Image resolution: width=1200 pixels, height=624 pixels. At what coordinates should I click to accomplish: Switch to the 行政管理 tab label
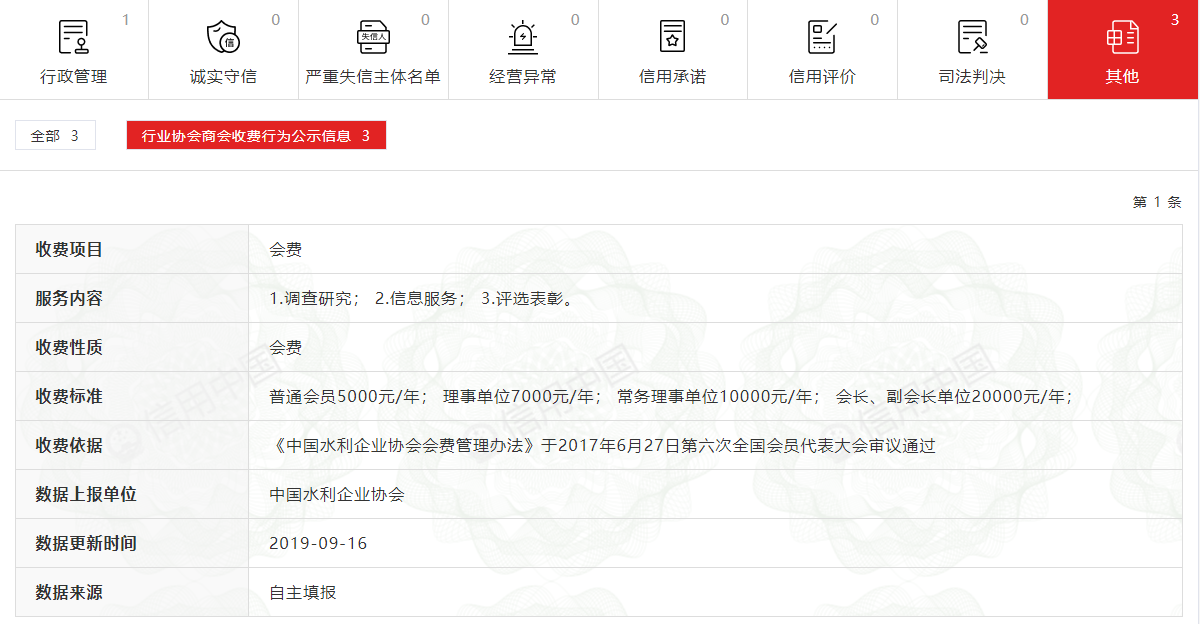click(x=73, y=77)
